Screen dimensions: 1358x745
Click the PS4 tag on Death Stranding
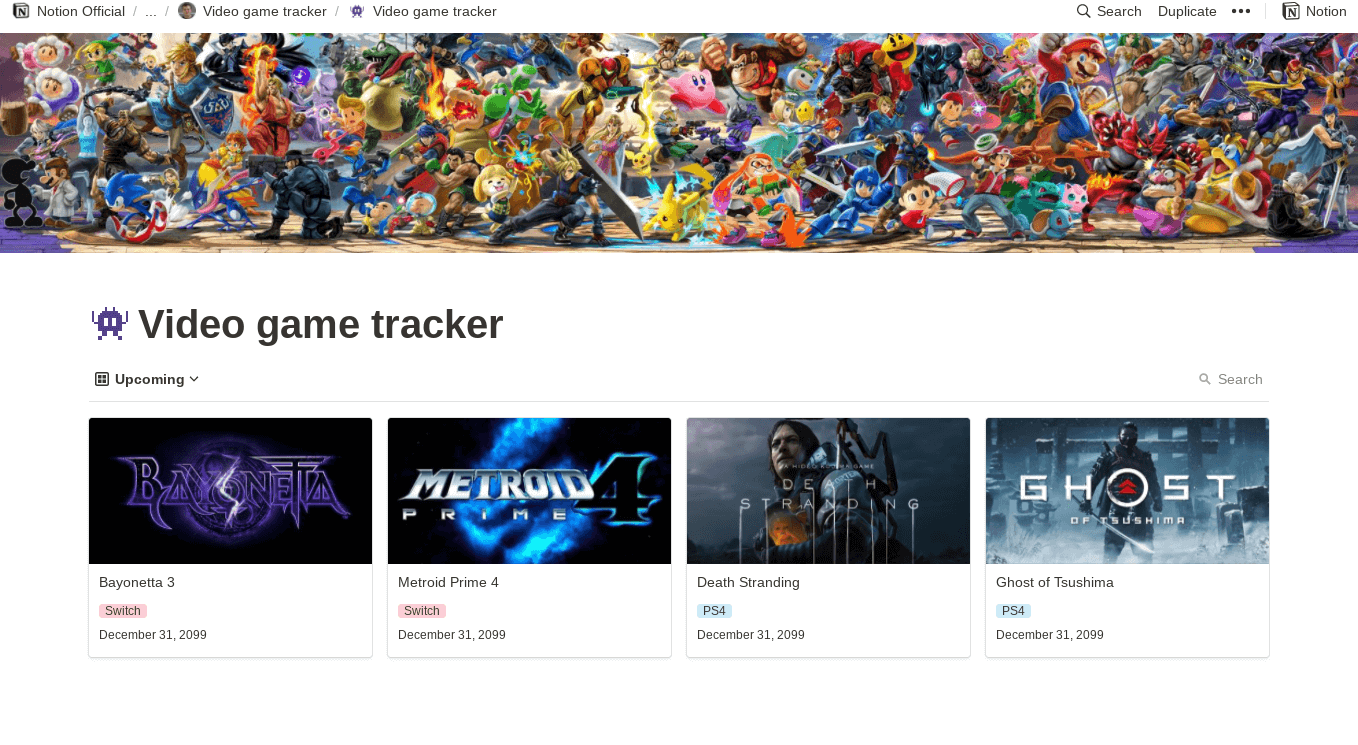714,611
